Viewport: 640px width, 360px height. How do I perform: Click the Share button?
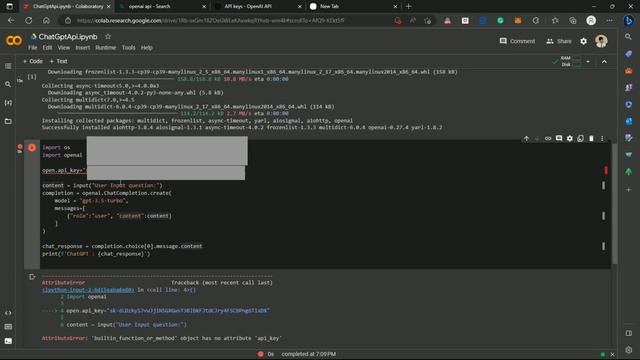[559, 41]
